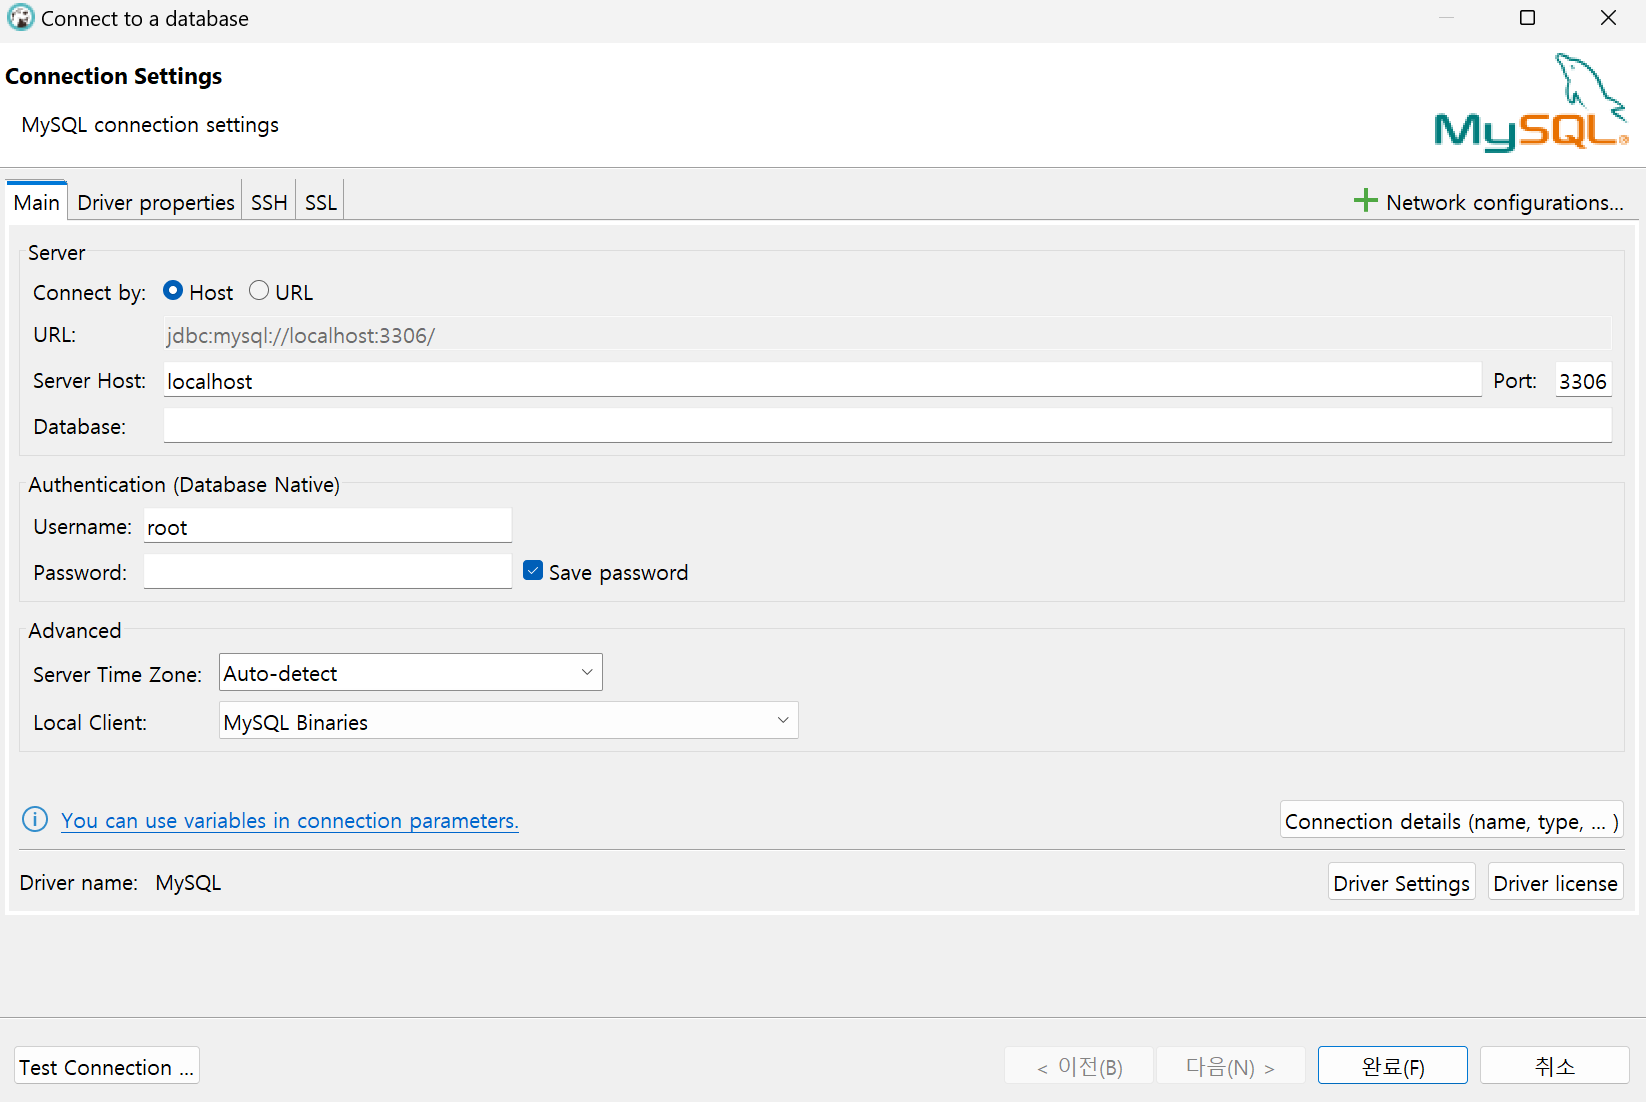The width and height of the screenshot is (1646, 1102).
Task: Click the Driver Settings button
Action: pyautogui.click(x=1400, y=882)
